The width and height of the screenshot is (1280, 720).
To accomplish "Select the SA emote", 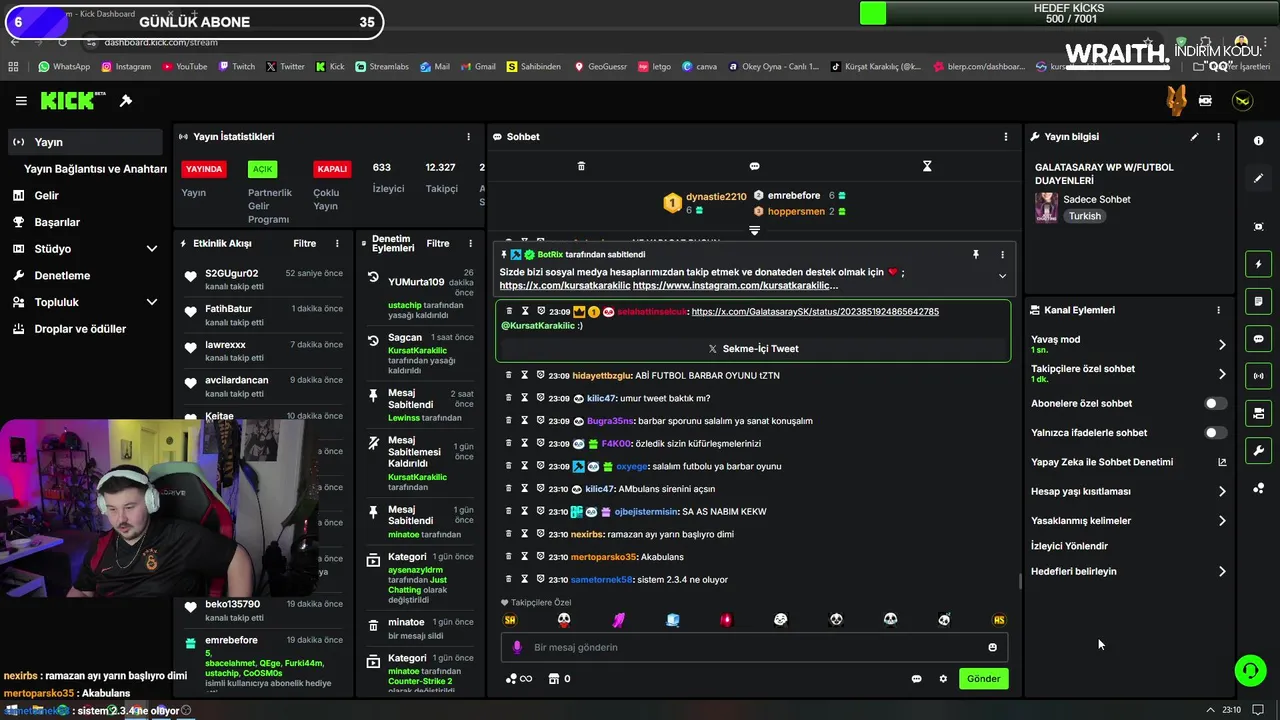I will [x=510, y=620].
